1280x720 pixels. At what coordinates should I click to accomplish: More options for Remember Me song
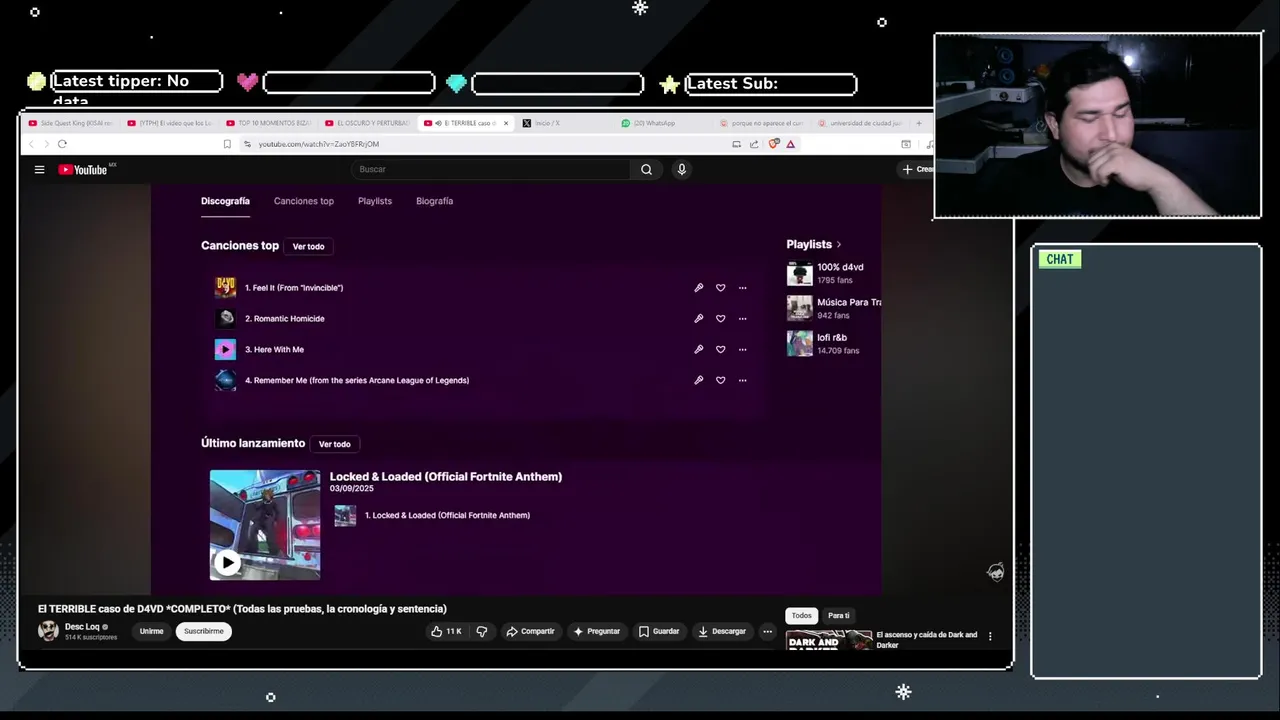[742, 380]
